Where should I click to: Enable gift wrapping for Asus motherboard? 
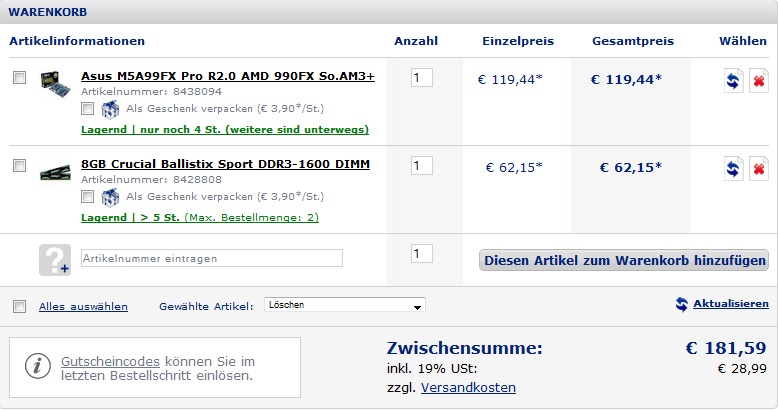click(87, 108)
